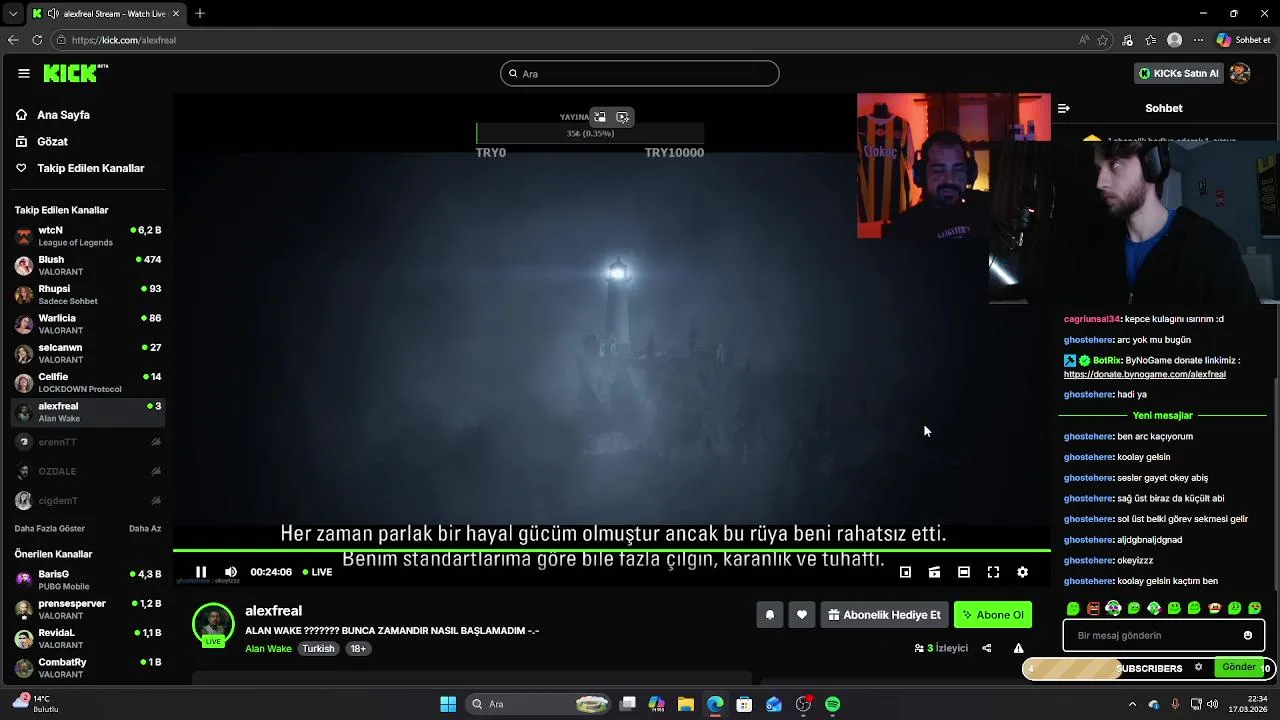Viewport: 1280px width, 720px height.
Task: Open Warlicia channel in sidebar
Action: click(88, 324)
